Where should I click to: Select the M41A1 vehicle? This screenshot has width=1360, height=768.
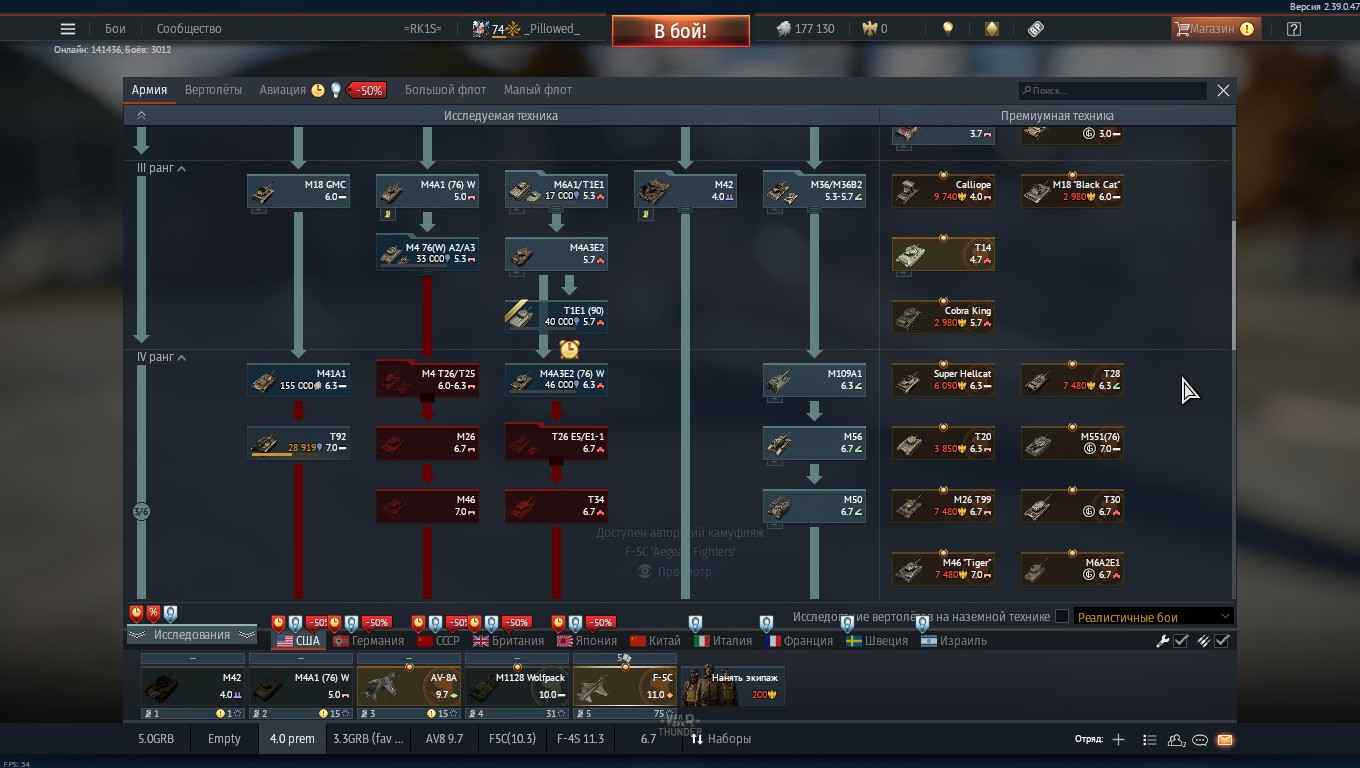pyautogui.click(x=298, y=380)
